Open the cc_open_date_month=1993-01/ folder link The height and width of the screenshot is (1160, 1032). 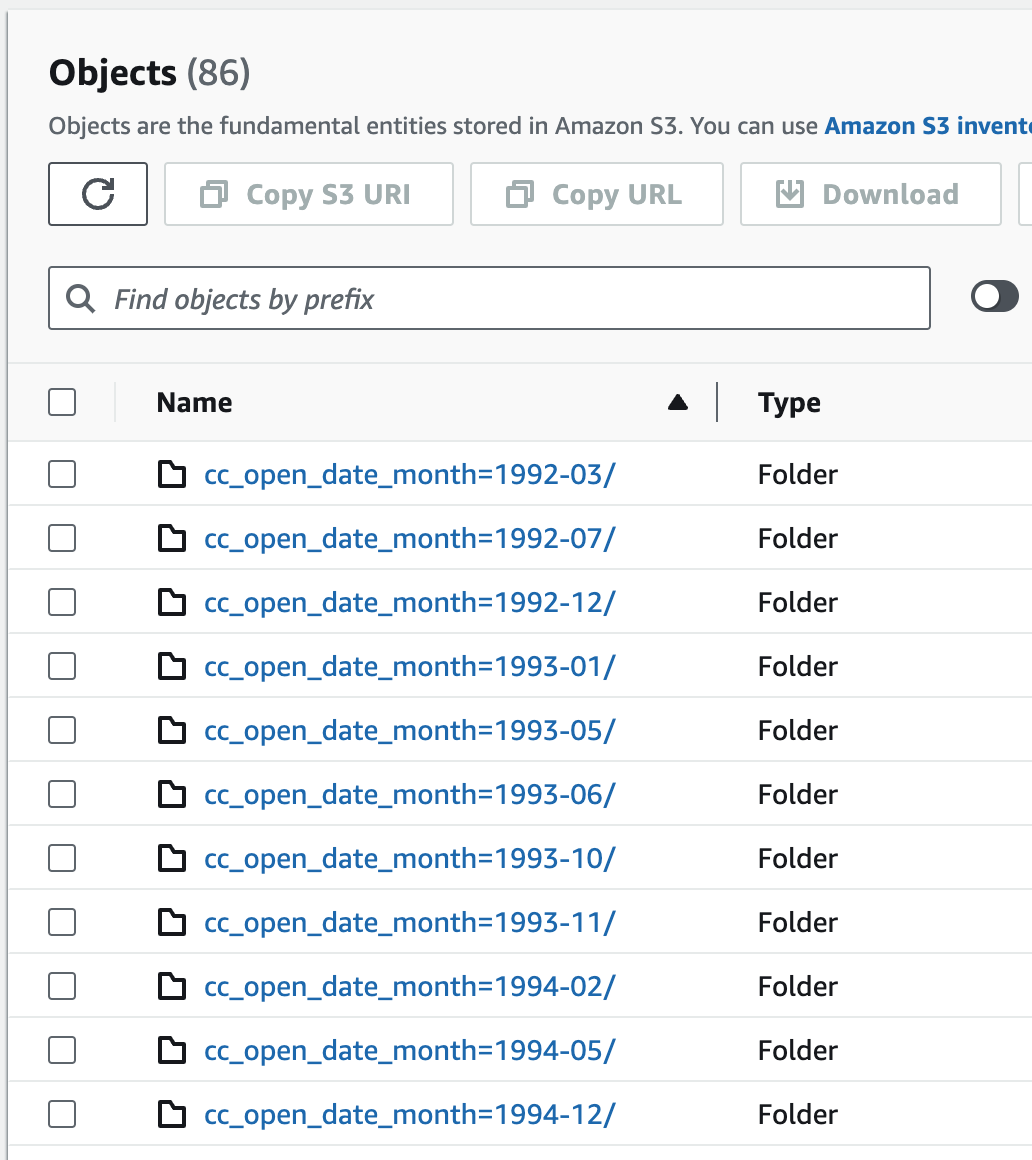pos(409,667)
